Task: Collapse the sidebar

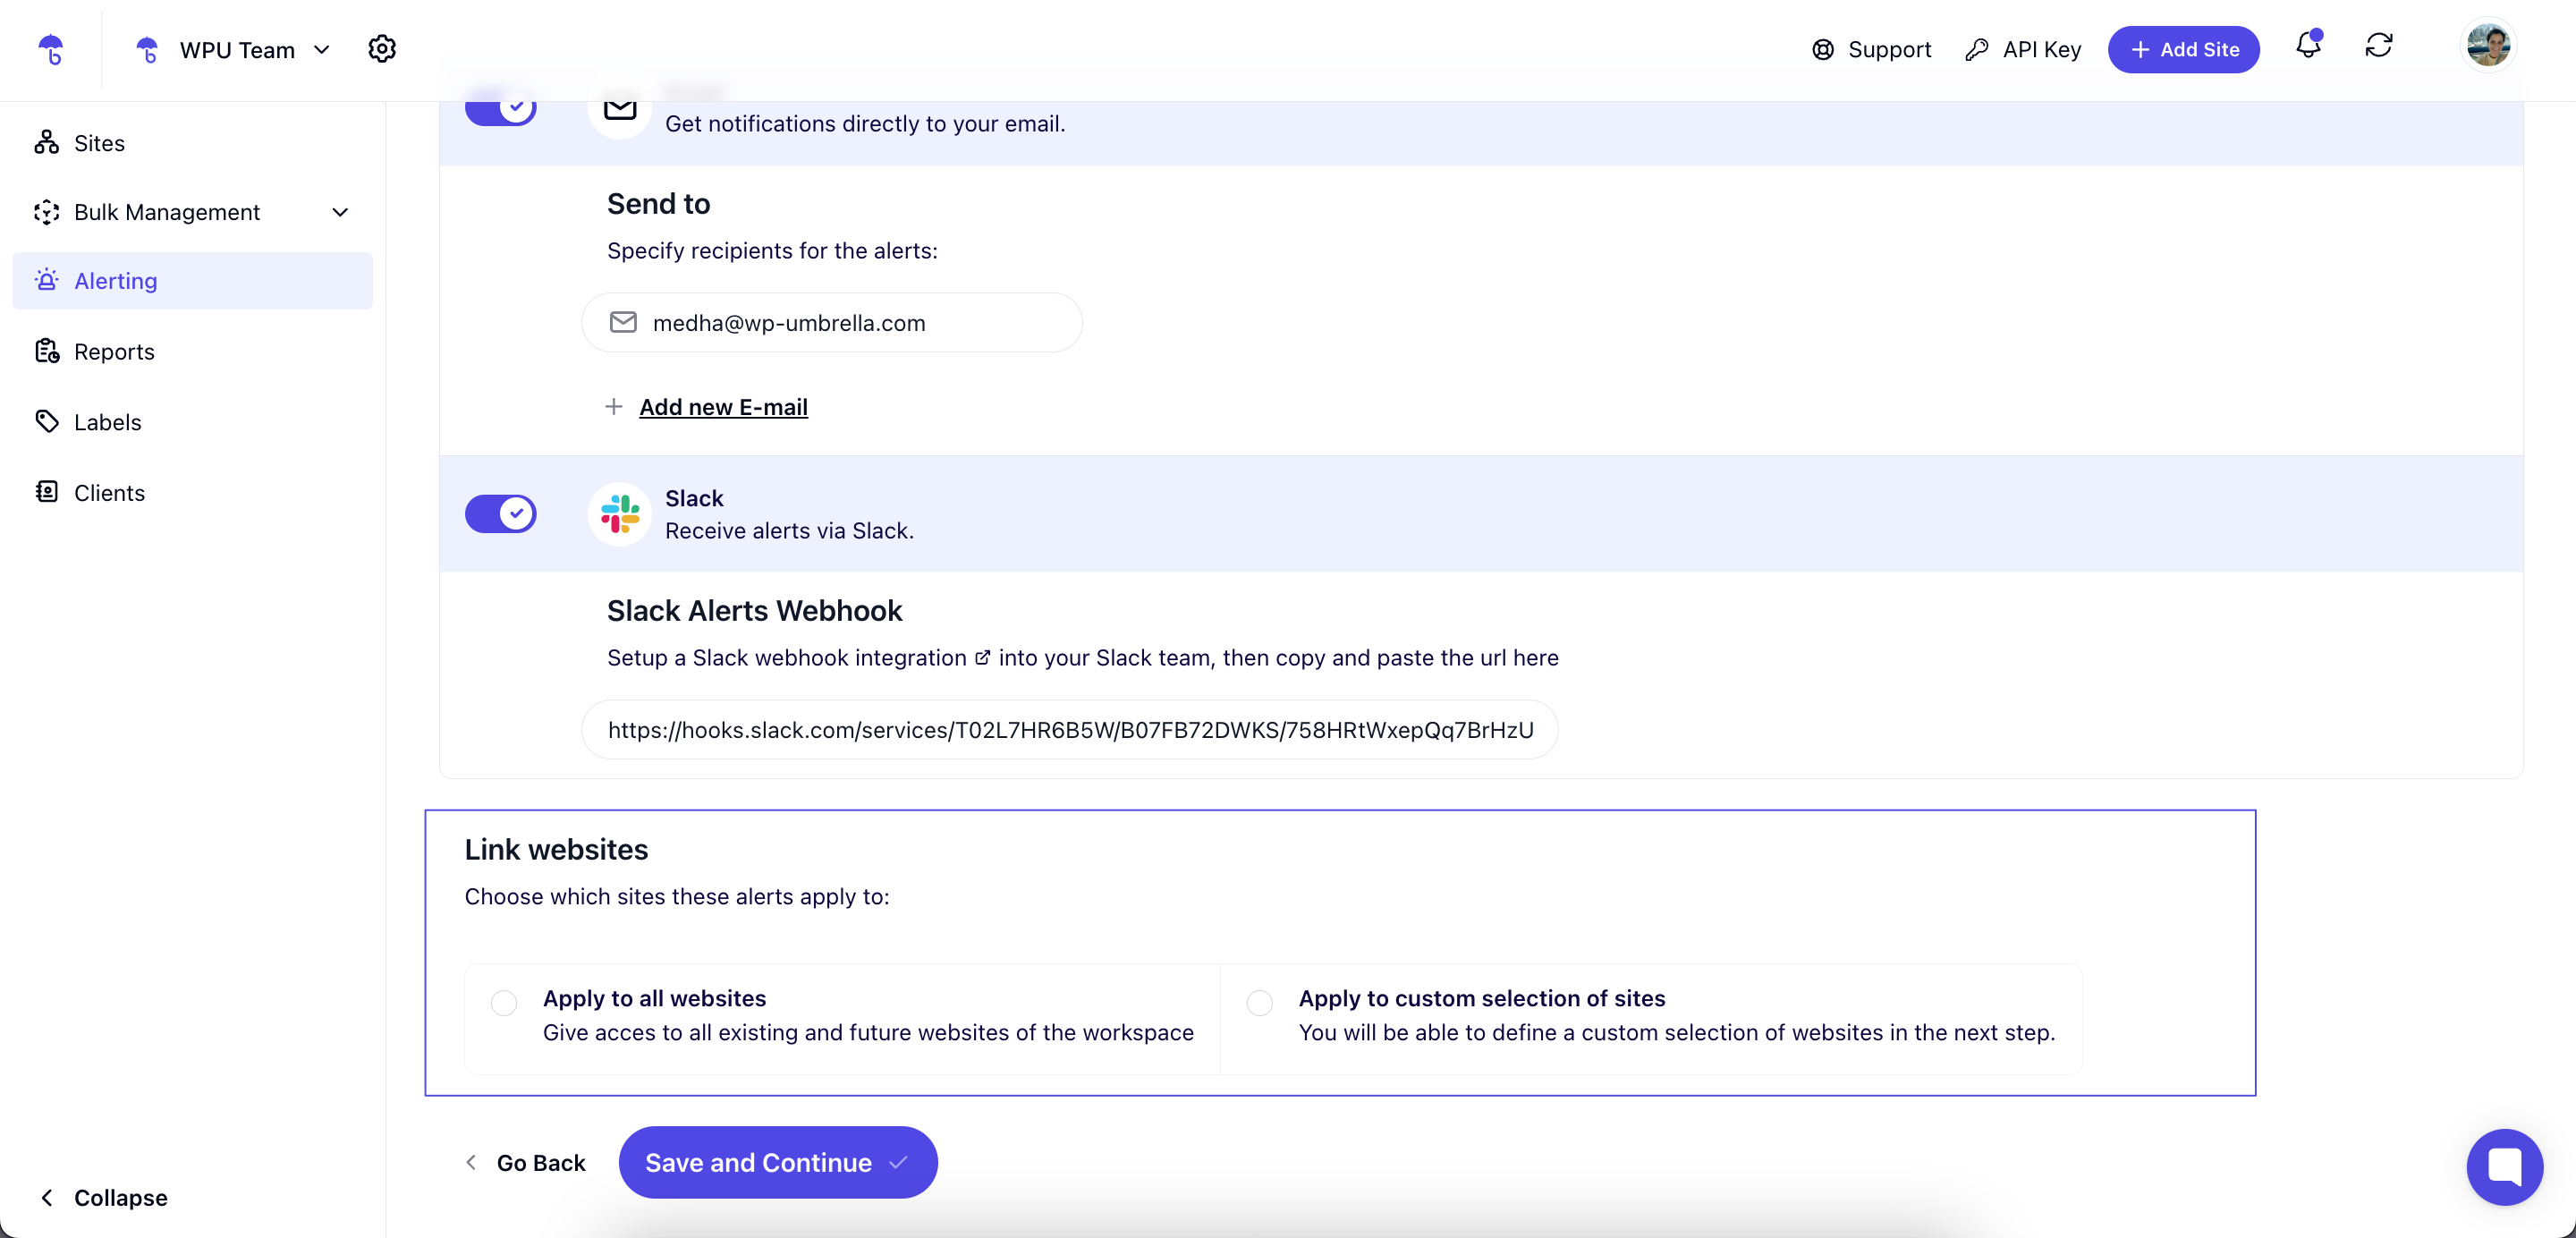Action: [102, 1197]
